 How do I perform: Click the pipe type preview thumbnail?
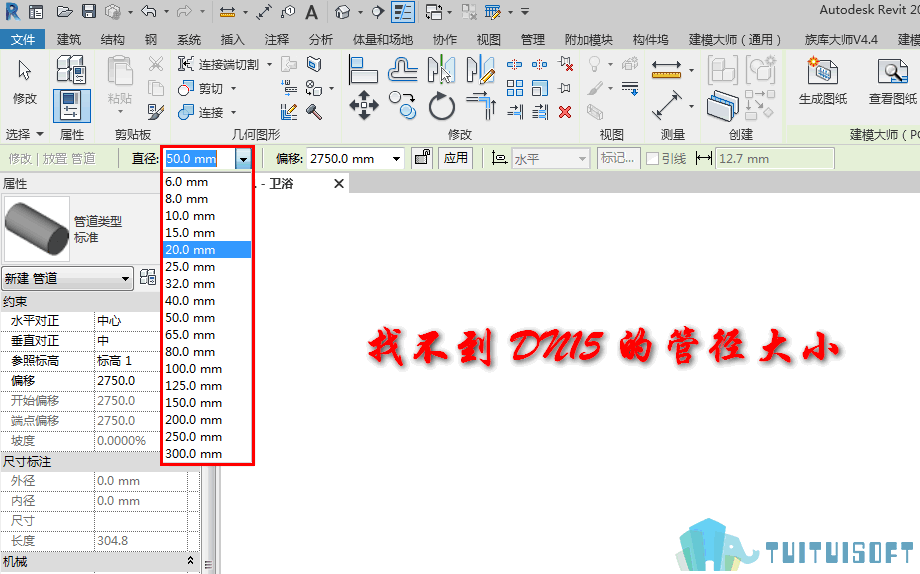point(36,229)
